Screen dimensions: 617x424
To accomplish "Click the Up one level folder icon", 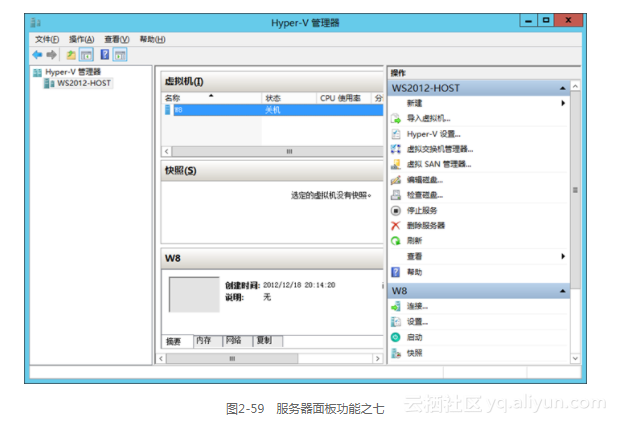I will 71,55.
